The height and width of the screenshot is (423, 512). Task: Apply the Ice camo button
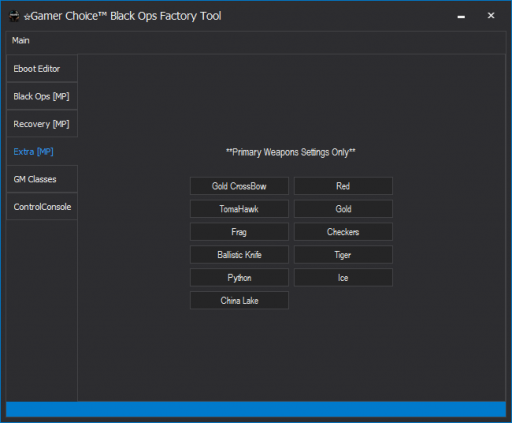343,278
